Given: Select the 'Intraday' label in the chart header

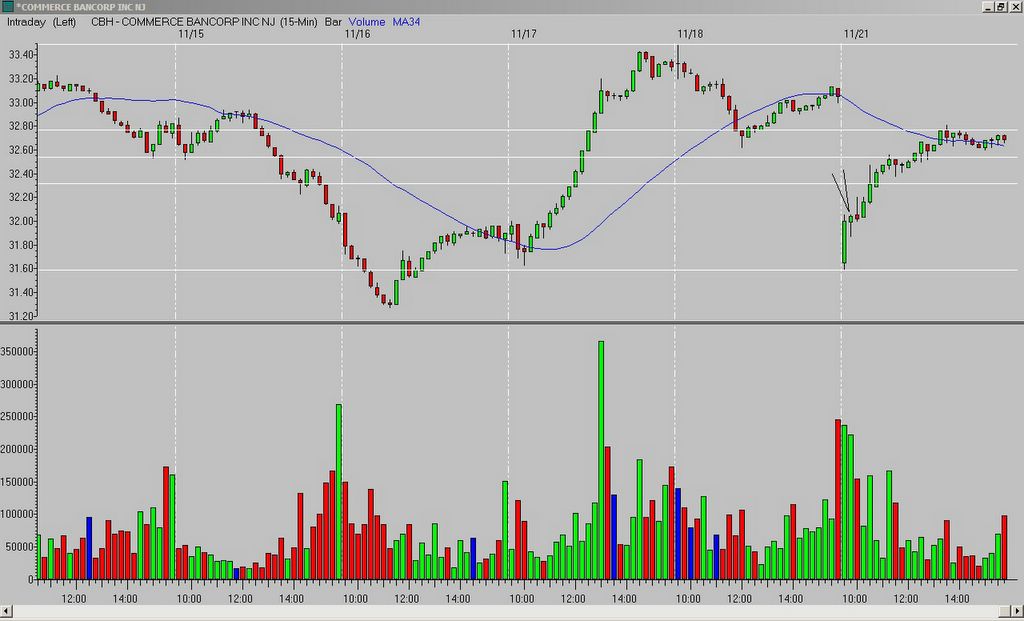Looking at the screenshot, I should click(26, 22).
